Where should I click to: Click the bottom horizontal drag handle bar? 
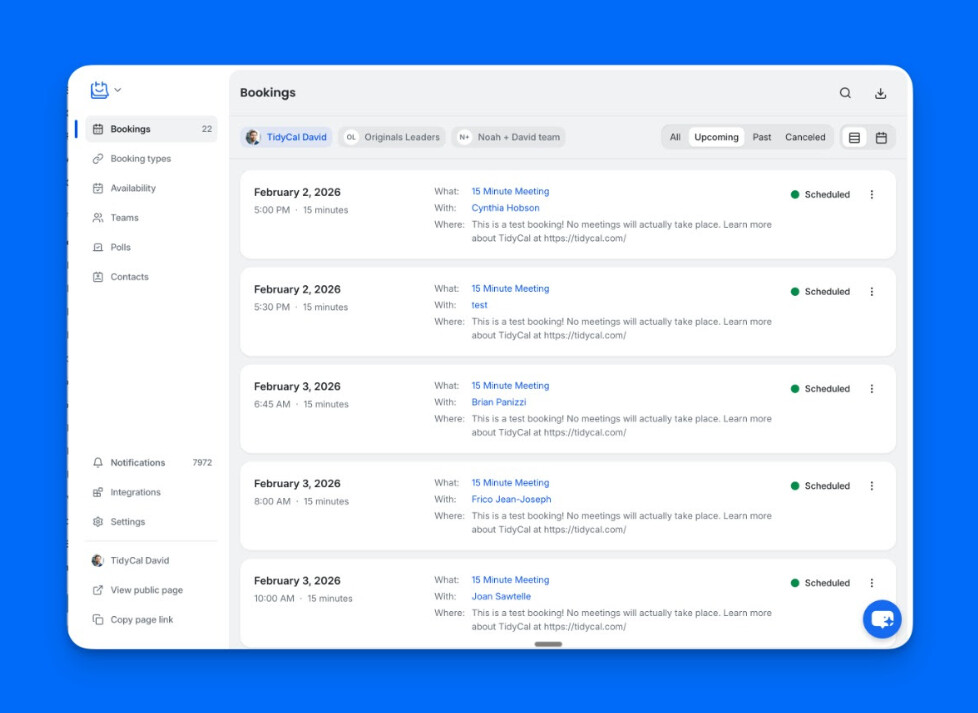548,644
